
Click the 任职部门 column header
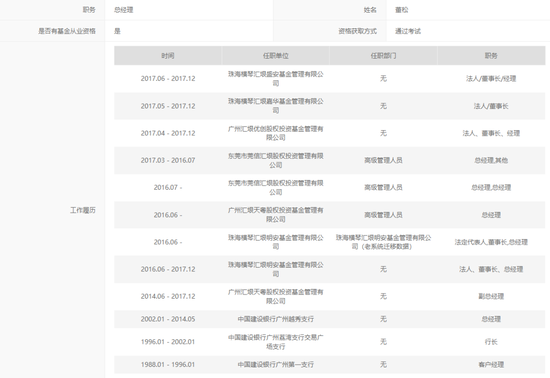pos(383,56)
